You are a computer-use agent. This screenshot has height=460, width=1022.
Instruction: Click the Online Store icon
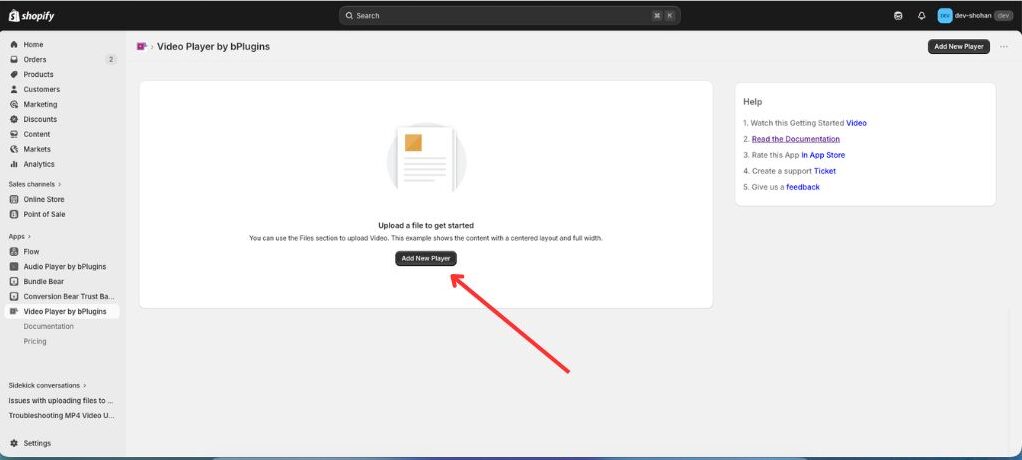click(x=14, y=199)
